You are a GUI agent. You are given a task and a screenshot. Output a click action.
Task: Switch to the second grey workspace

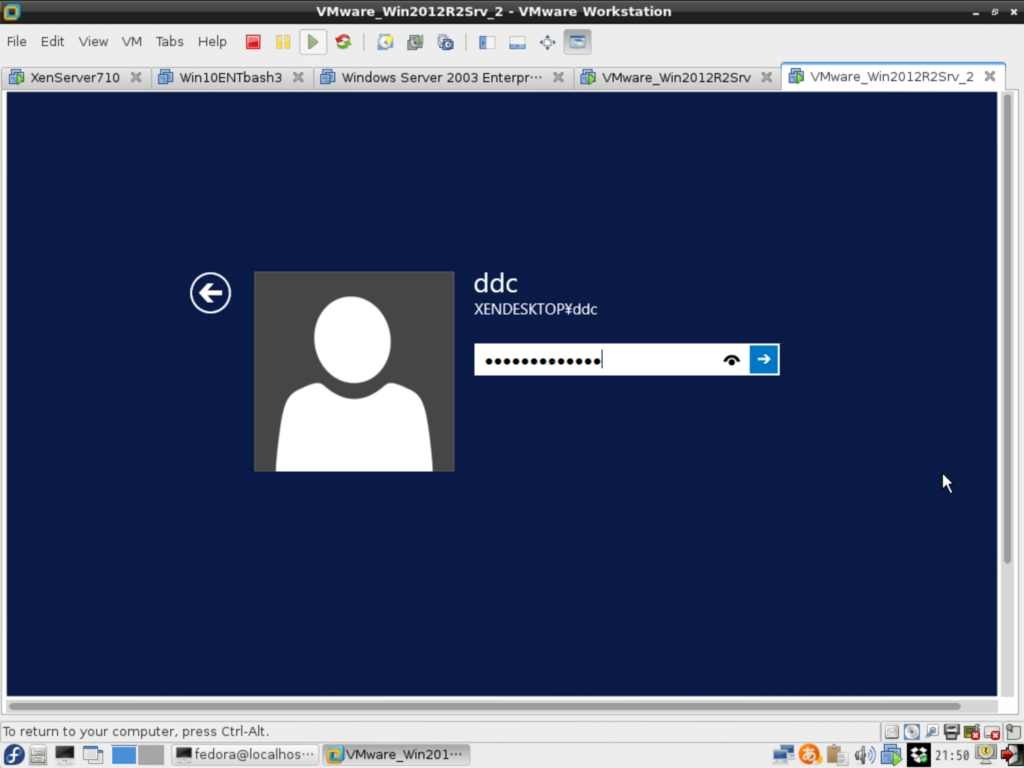(152, 755)
